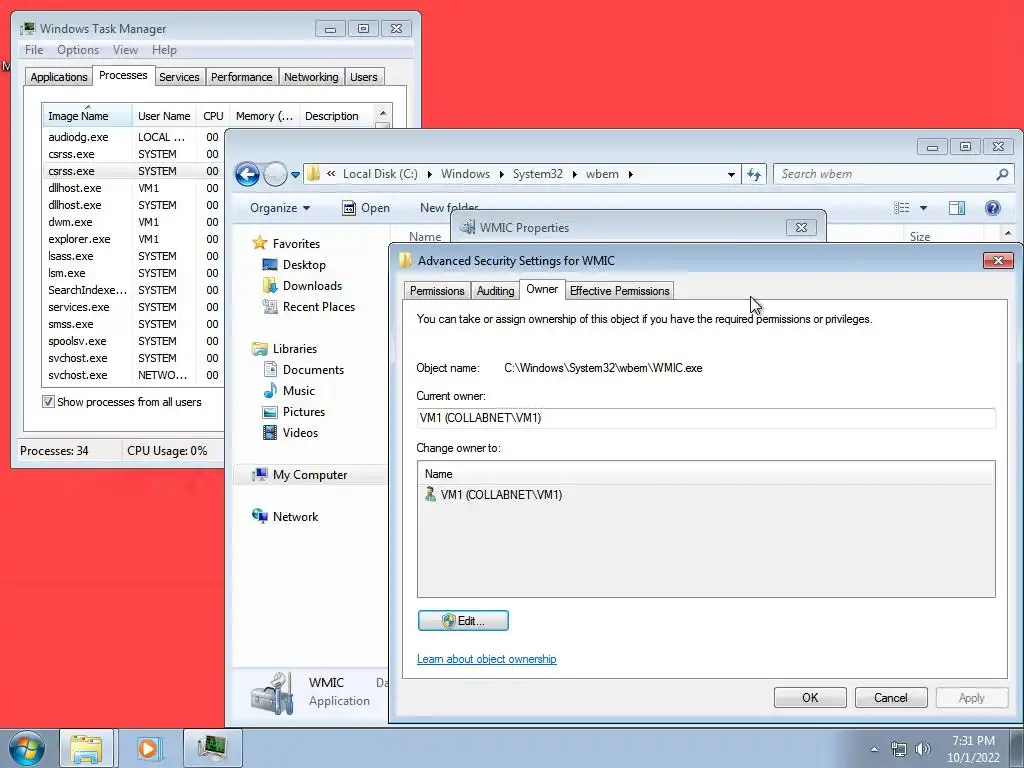Open recent pages dropdown beside navigation arrows
1024x768 pixels.
click(x=295, y=175)
